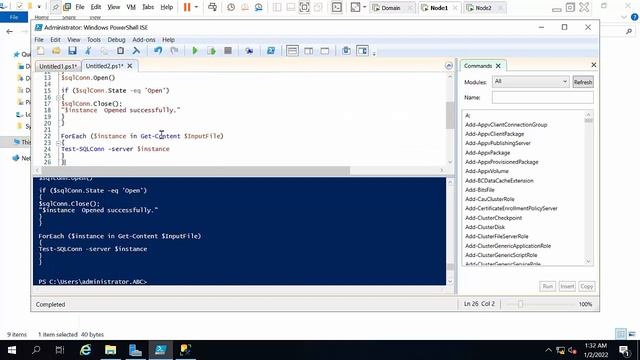Click the orange Pause VM icon
Image resolution: width=640 pixels, height=360 pixels.
[187, 7]
